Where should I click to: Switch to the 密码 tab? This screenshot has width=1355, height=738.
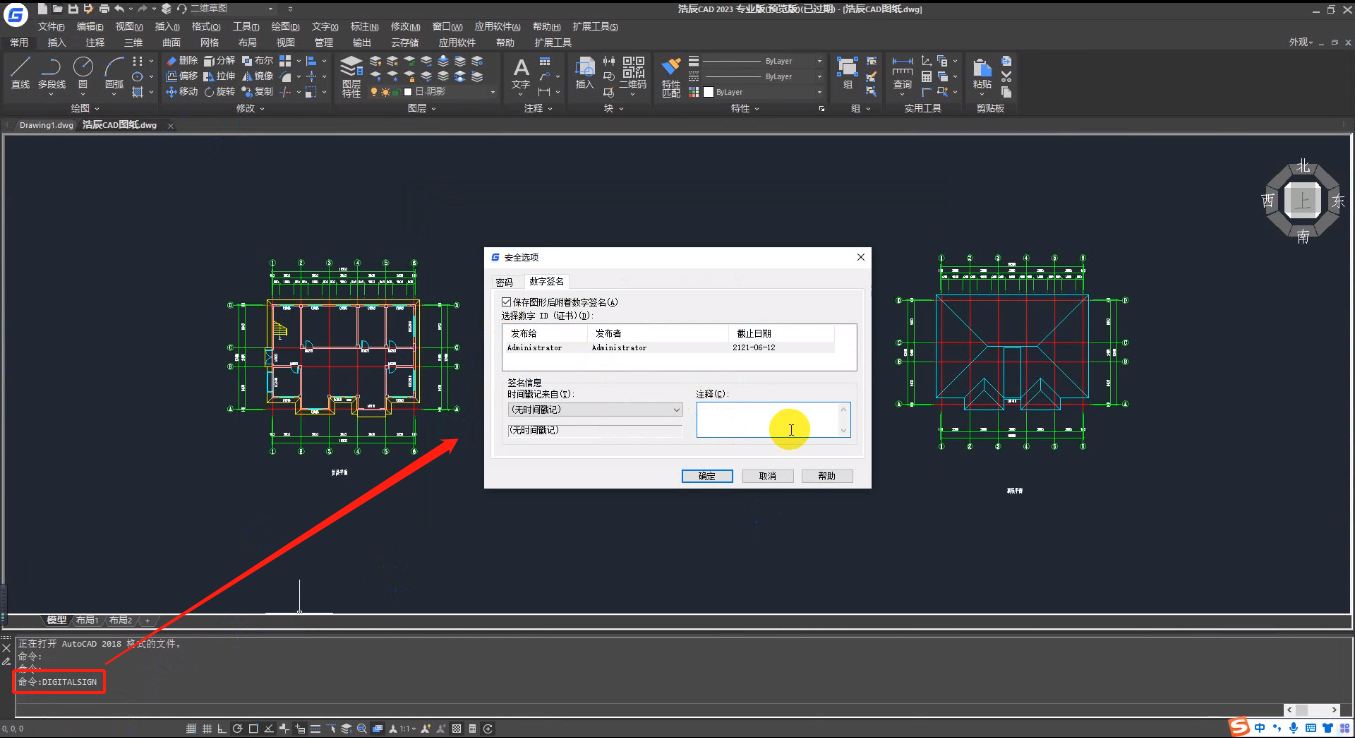click(x=504, y=282)
